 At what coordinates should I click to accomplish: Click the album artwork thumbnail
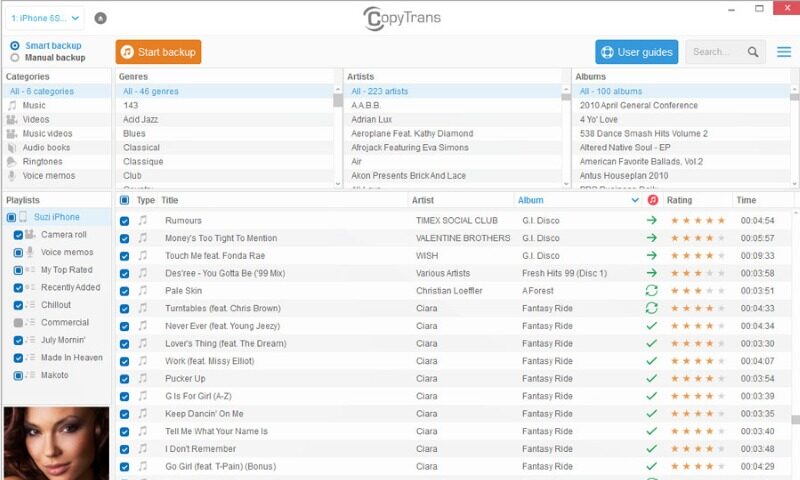pyautogui.click(x=56, y=443)
